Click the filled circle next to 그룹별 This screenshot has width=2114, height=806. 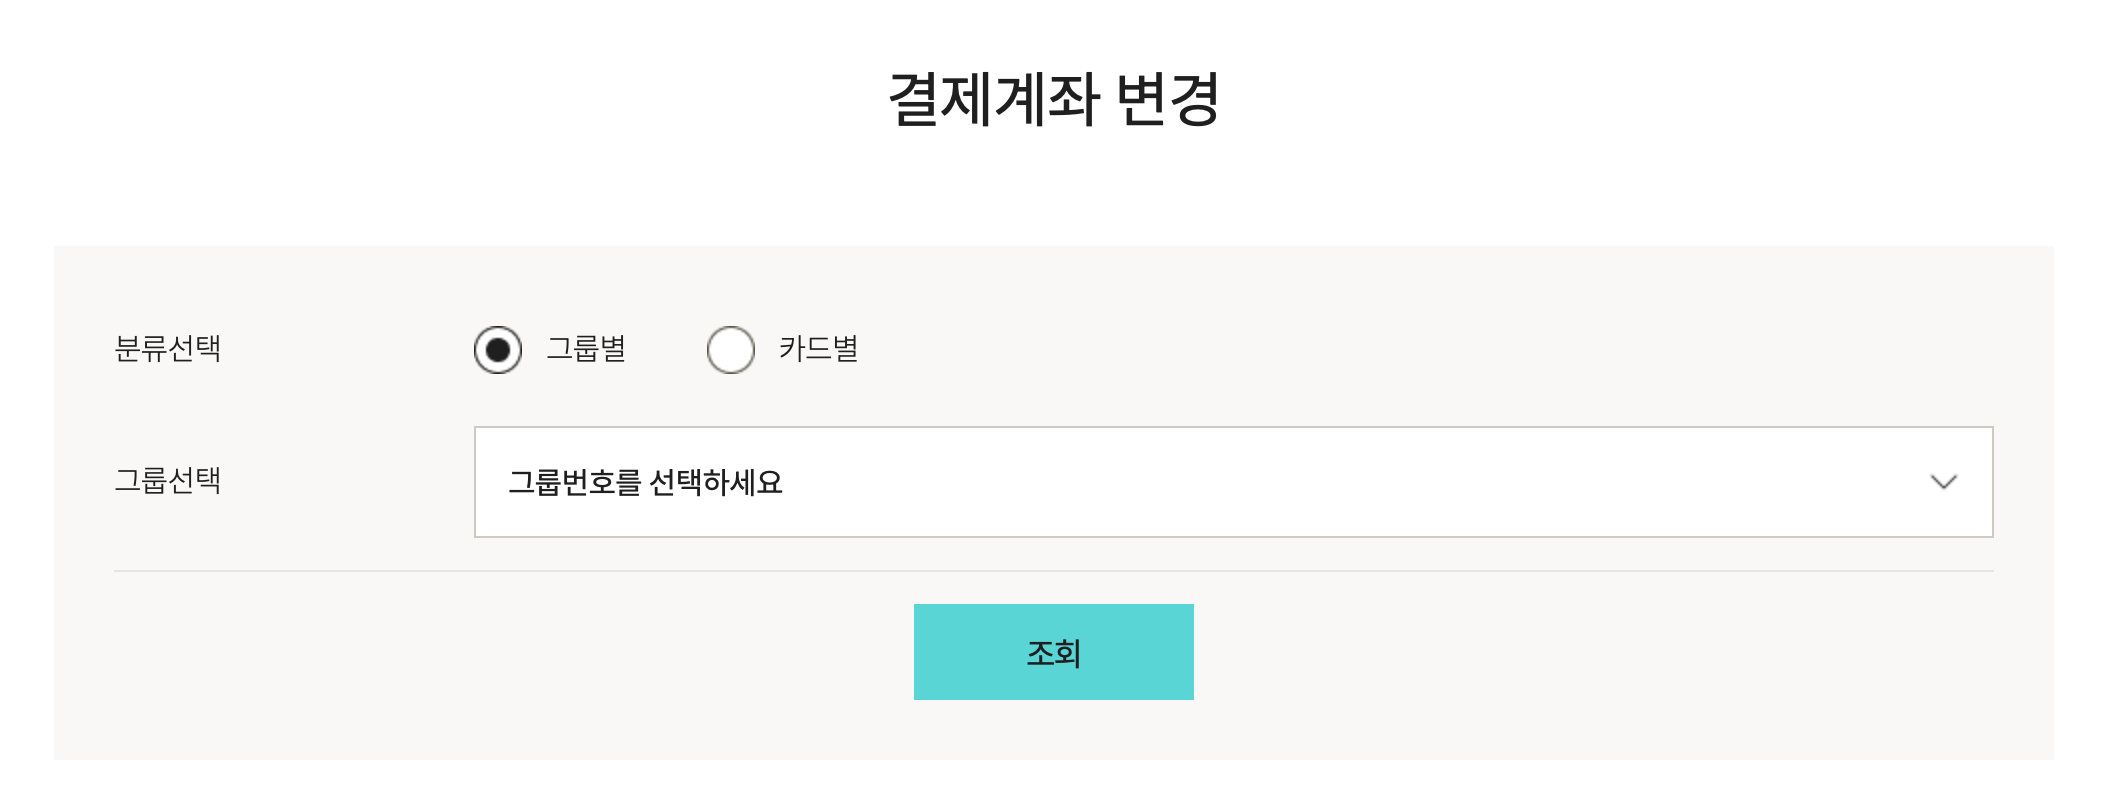pyautogui.click(x=498, y=350)
